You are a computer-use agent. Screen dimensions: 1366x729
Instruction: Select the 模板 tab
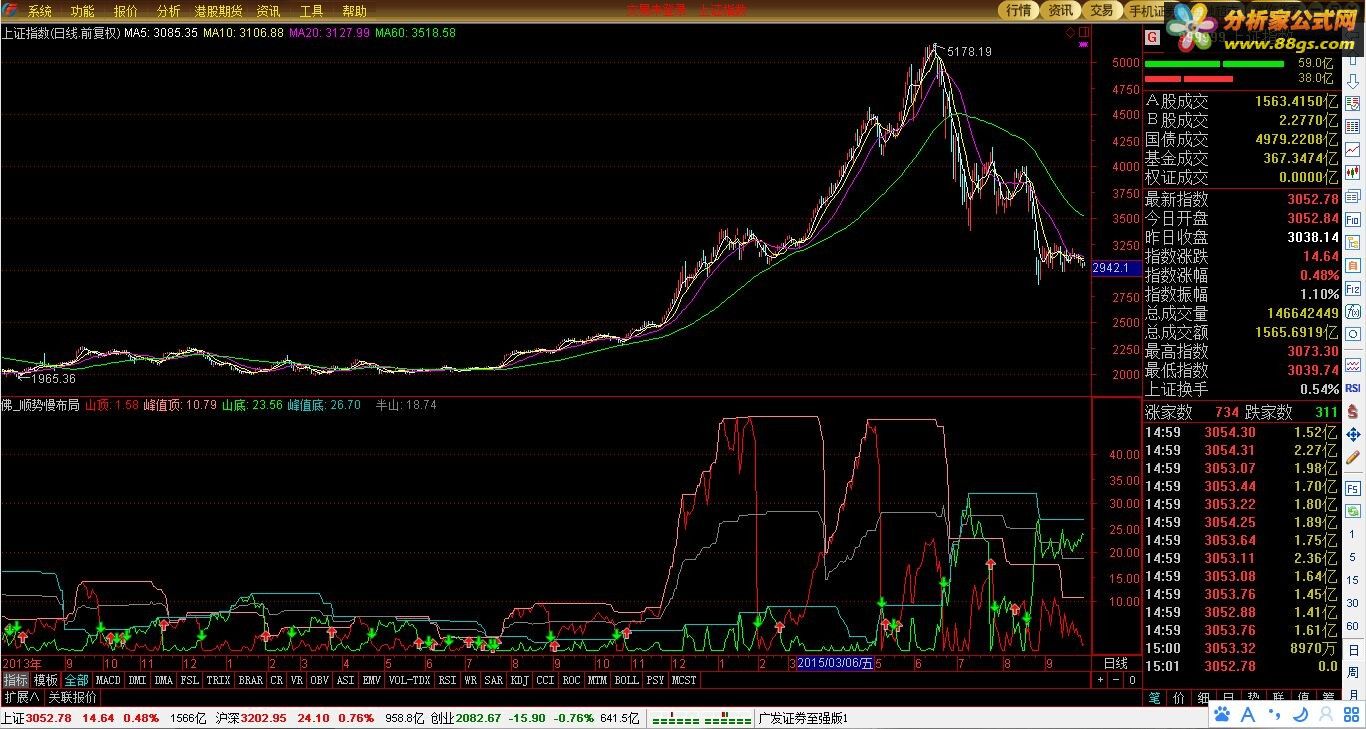coord(46,680)
